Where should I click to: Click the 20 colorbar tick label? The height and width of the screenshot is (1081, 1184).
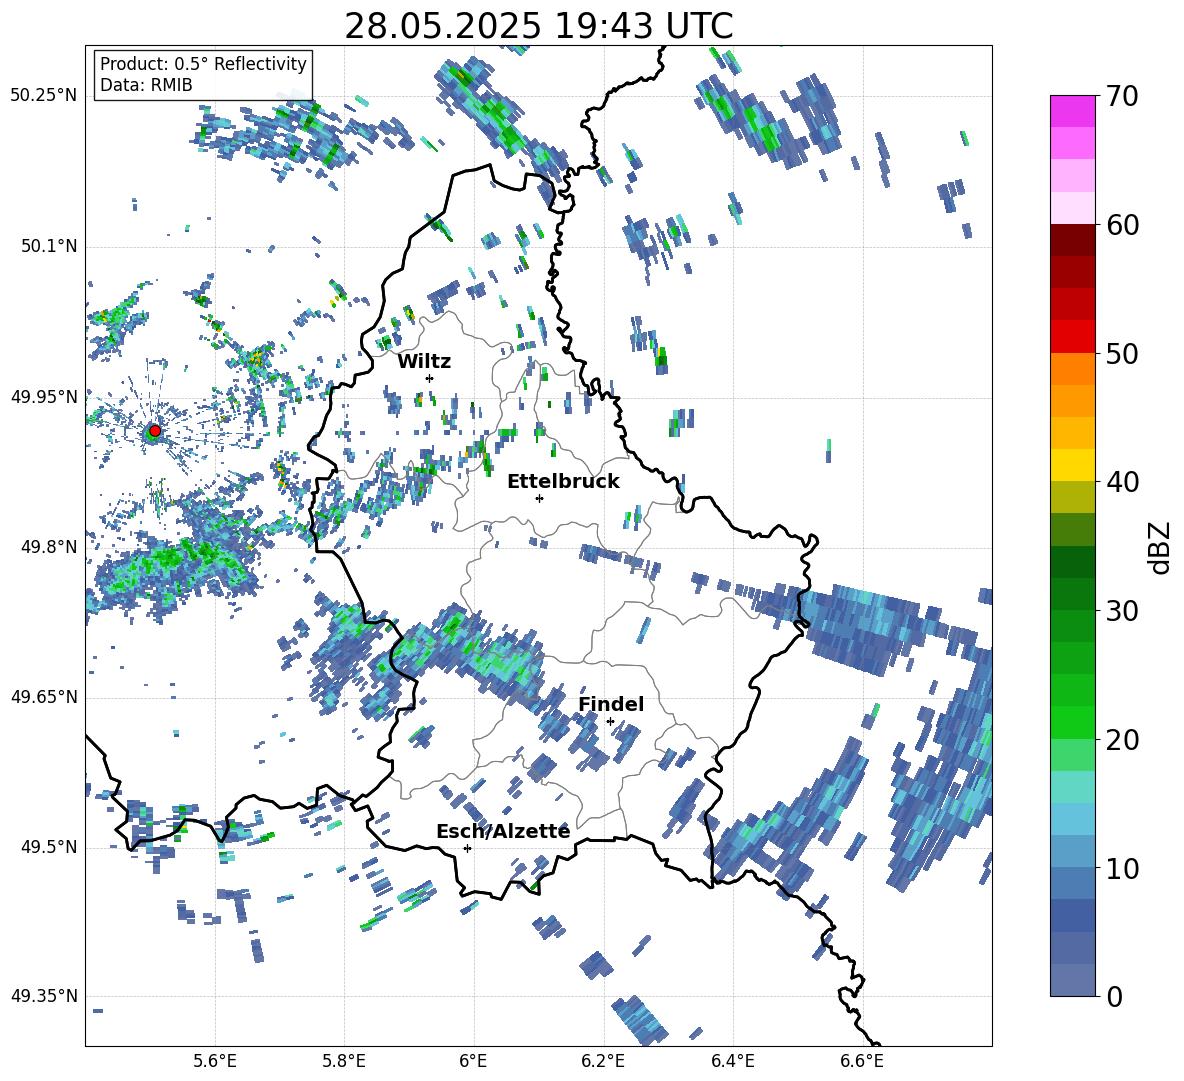tap(1122, 740)
